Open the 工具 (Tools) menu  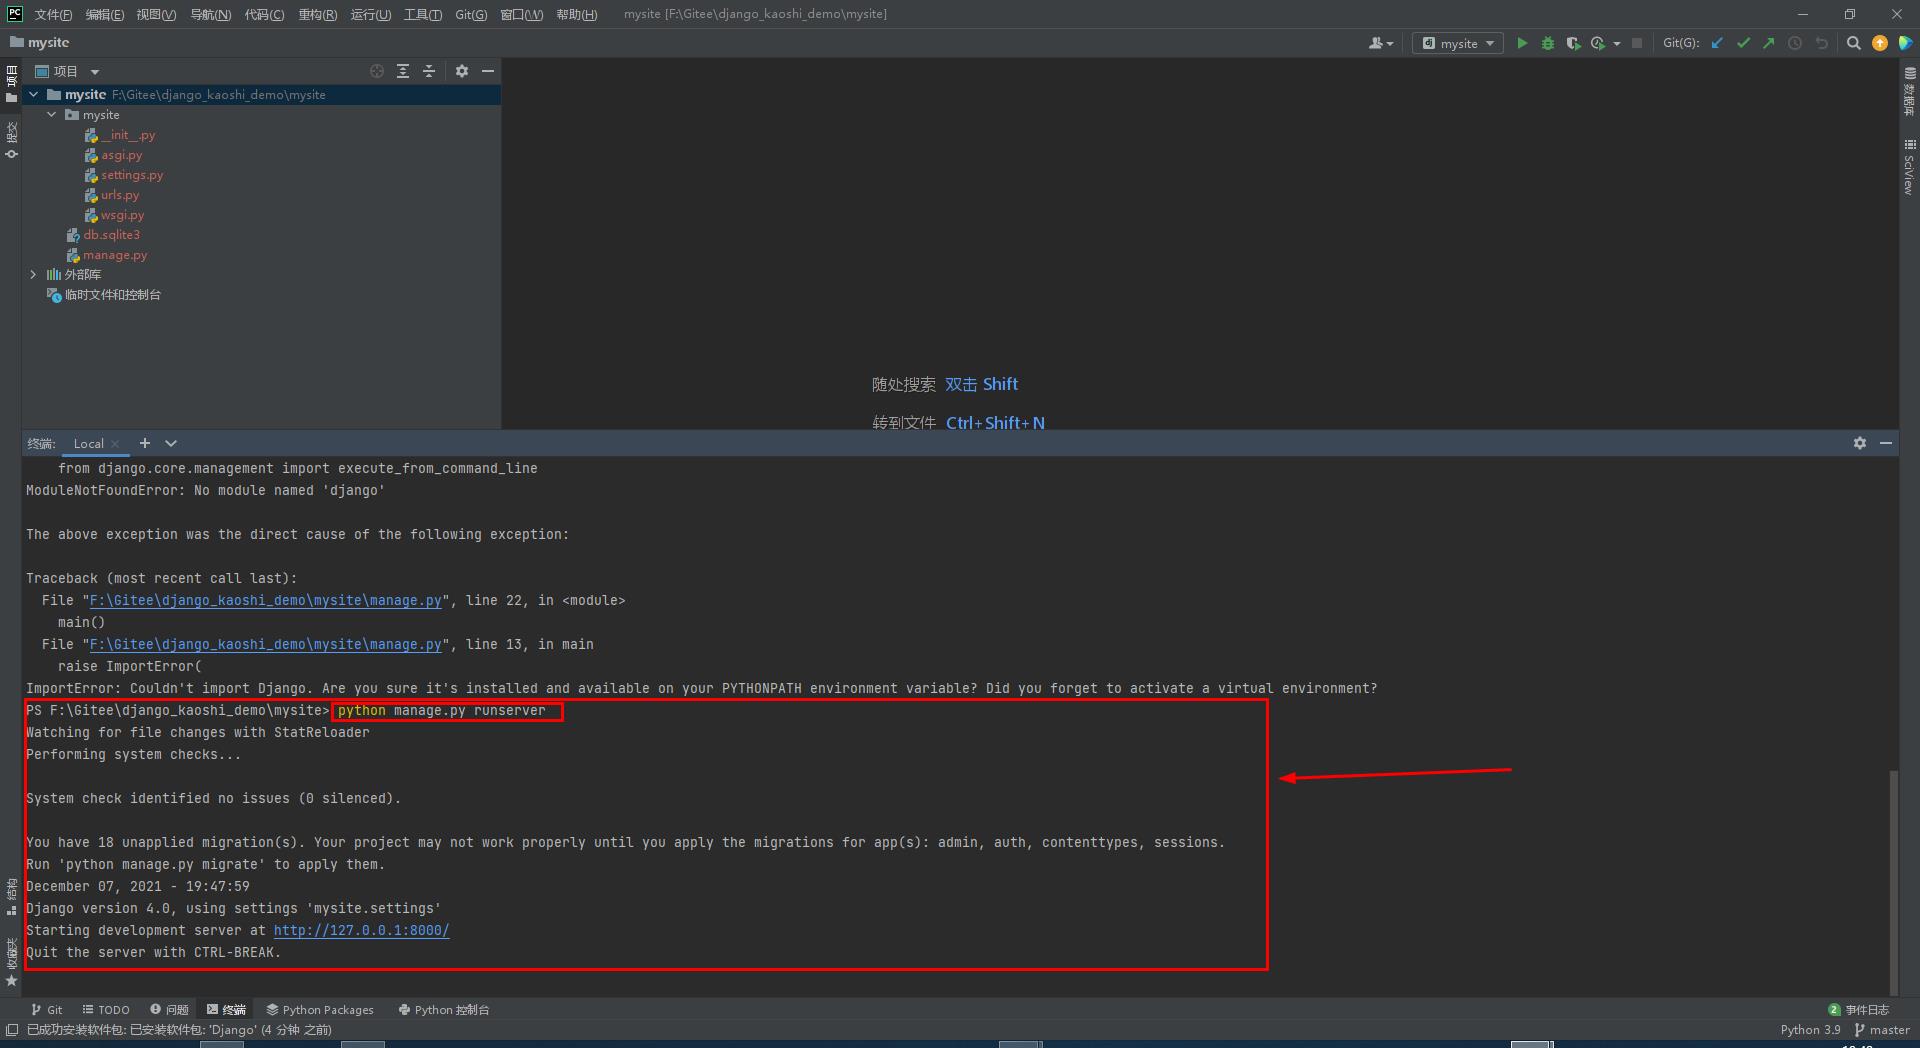(x=423, y=14)
